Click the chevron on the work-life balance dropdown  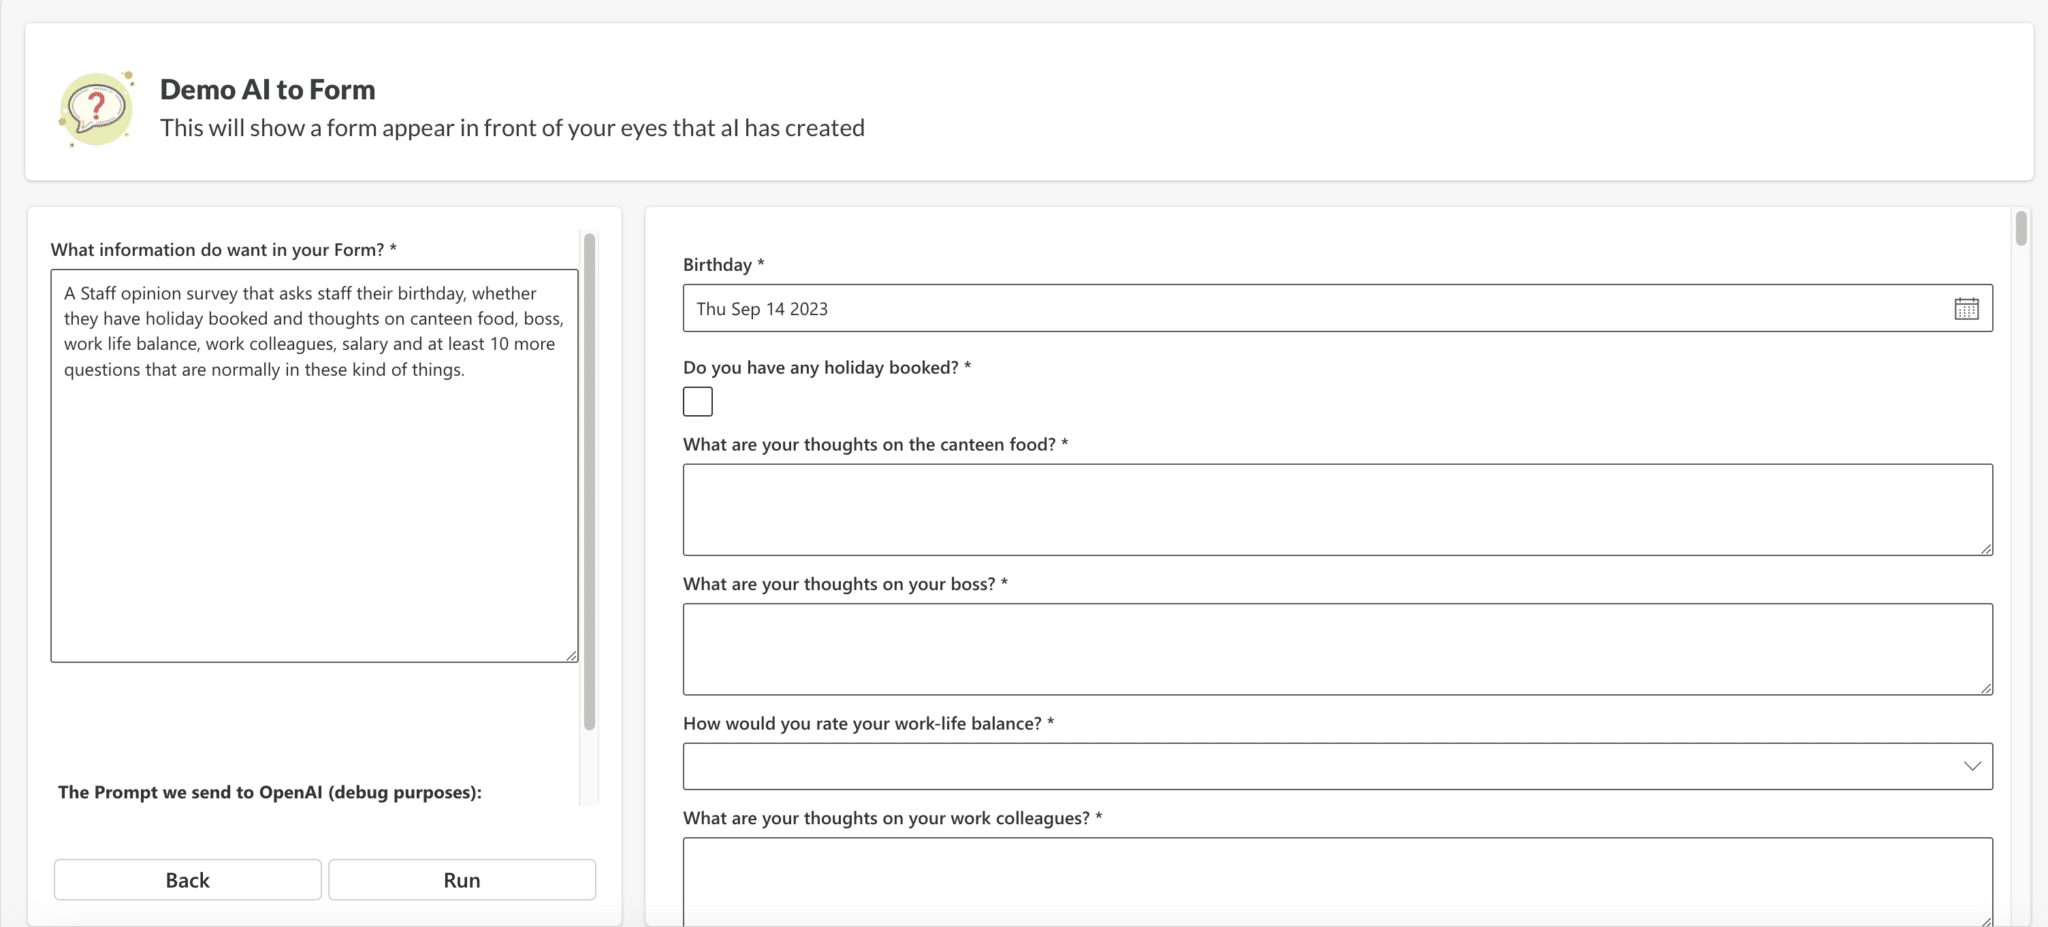(x=1970, y=765)
